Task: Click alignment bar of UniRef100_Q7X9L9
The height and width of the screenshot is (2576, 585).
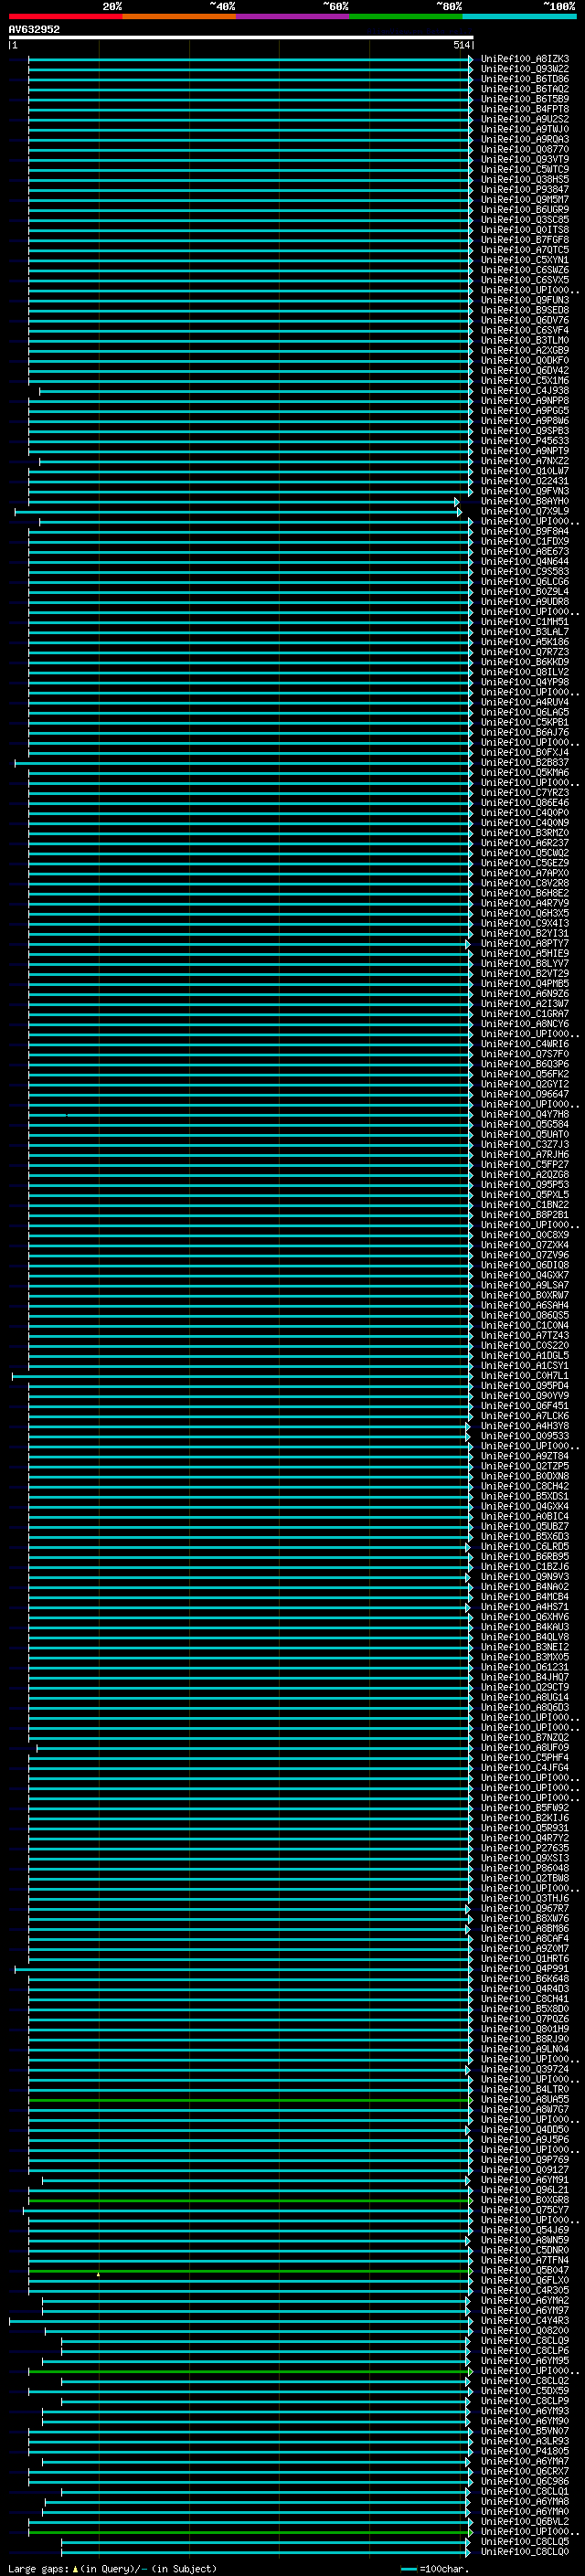Action: pos(238,511)
